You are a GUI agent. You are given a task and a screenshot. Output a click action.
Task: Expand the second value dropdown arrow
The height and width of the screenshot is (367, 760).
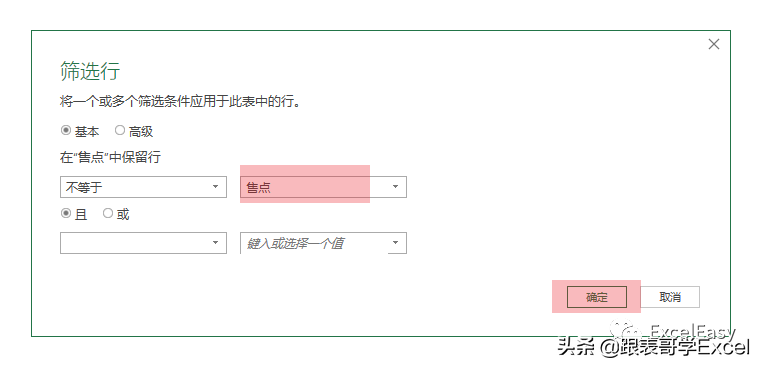[396, 243]
